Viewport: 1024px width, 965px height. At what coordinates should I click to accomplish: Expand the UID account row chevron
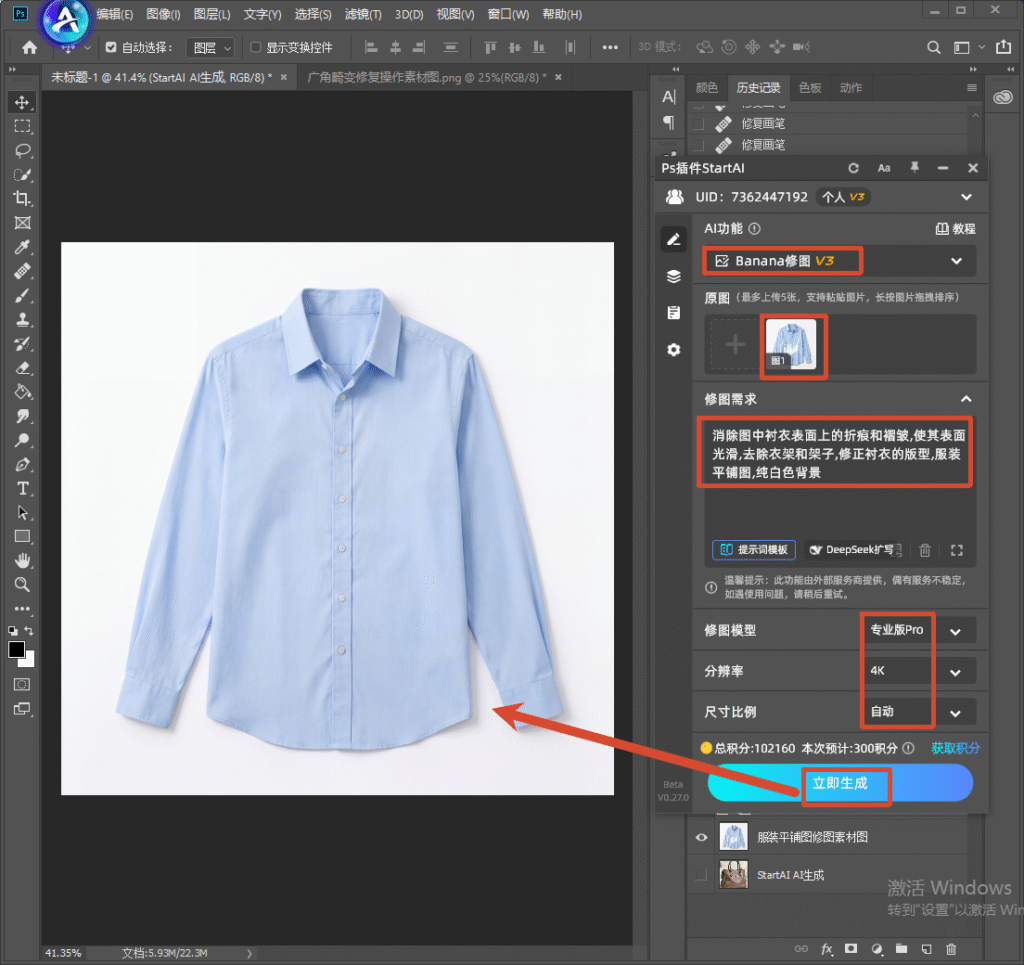click(x=967, y=197)
